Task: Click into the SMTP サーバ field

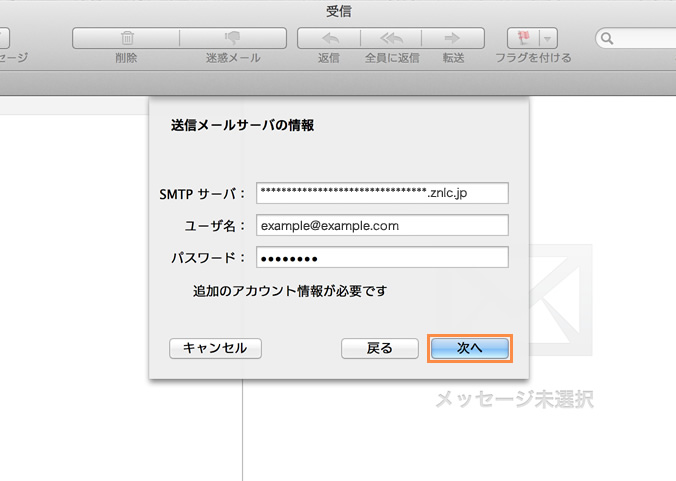Action: pos(382,193)
